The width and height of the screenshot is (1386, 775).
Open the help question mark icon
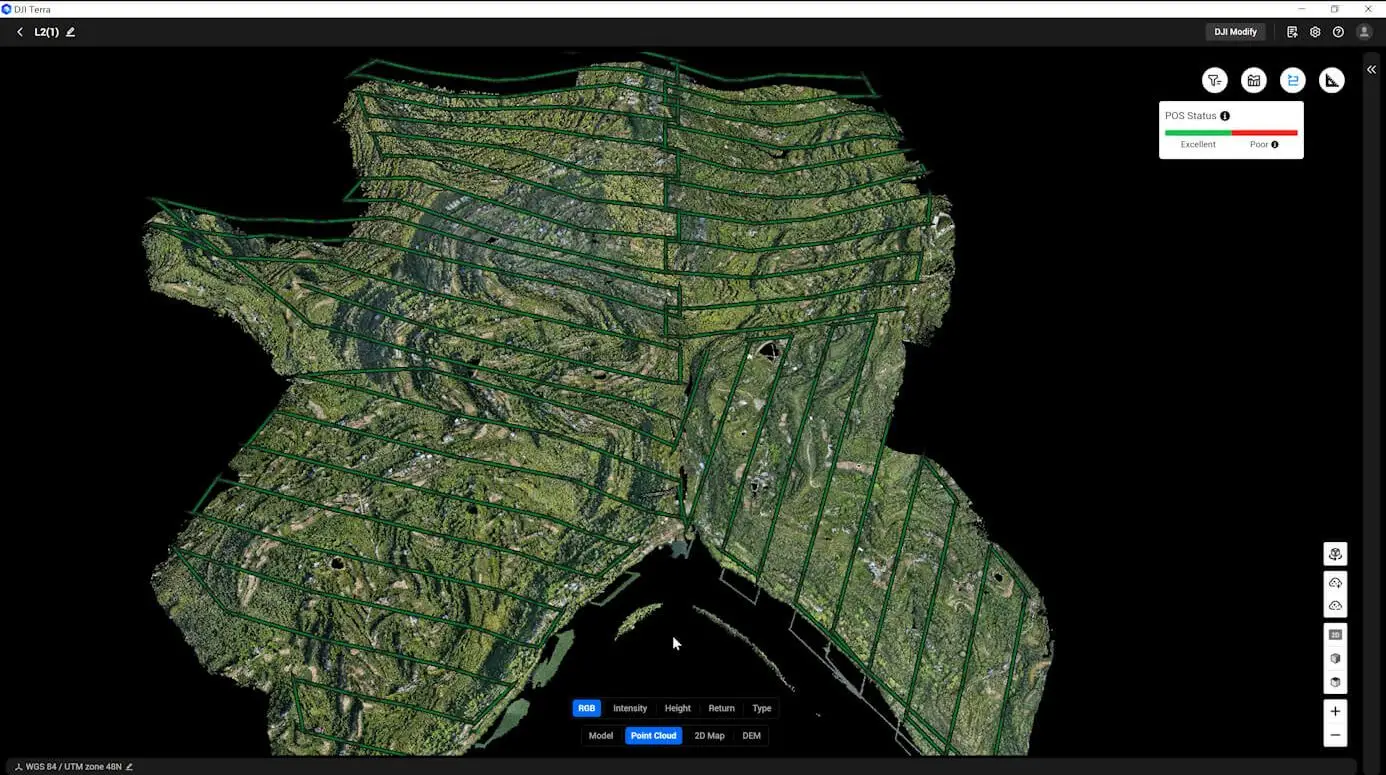point(1338,32)
